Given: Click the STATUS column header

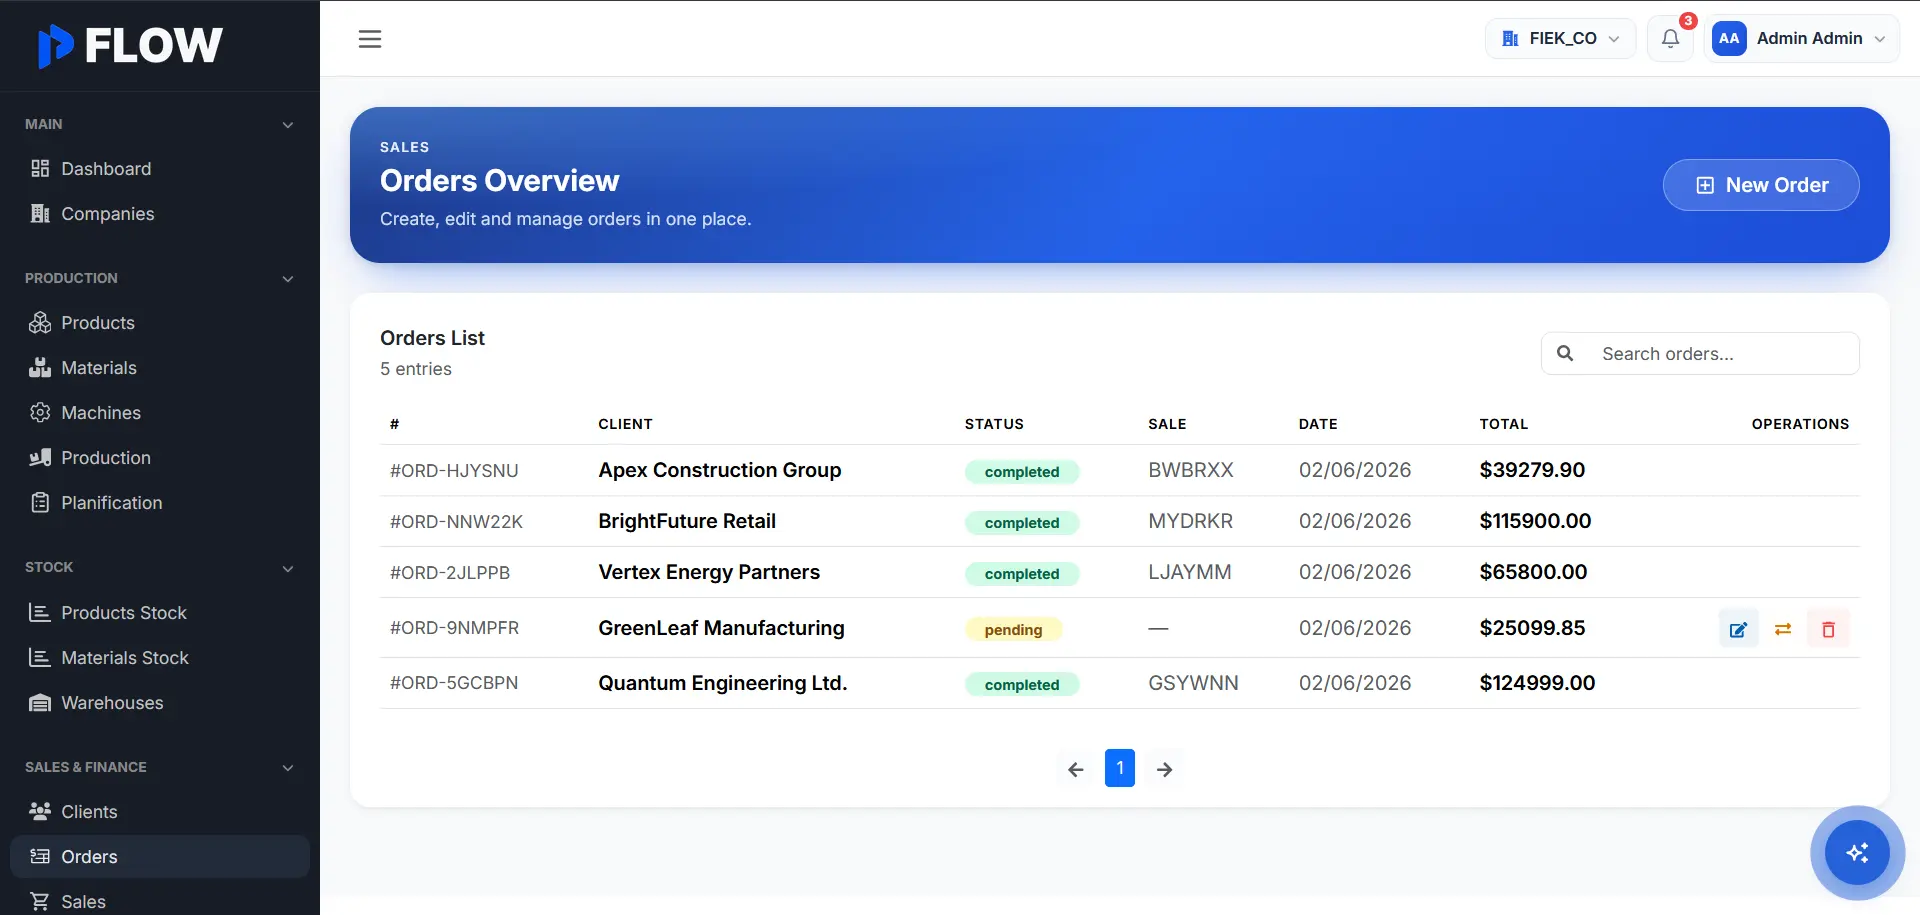Looking at the screenshot, I should 994,424.
